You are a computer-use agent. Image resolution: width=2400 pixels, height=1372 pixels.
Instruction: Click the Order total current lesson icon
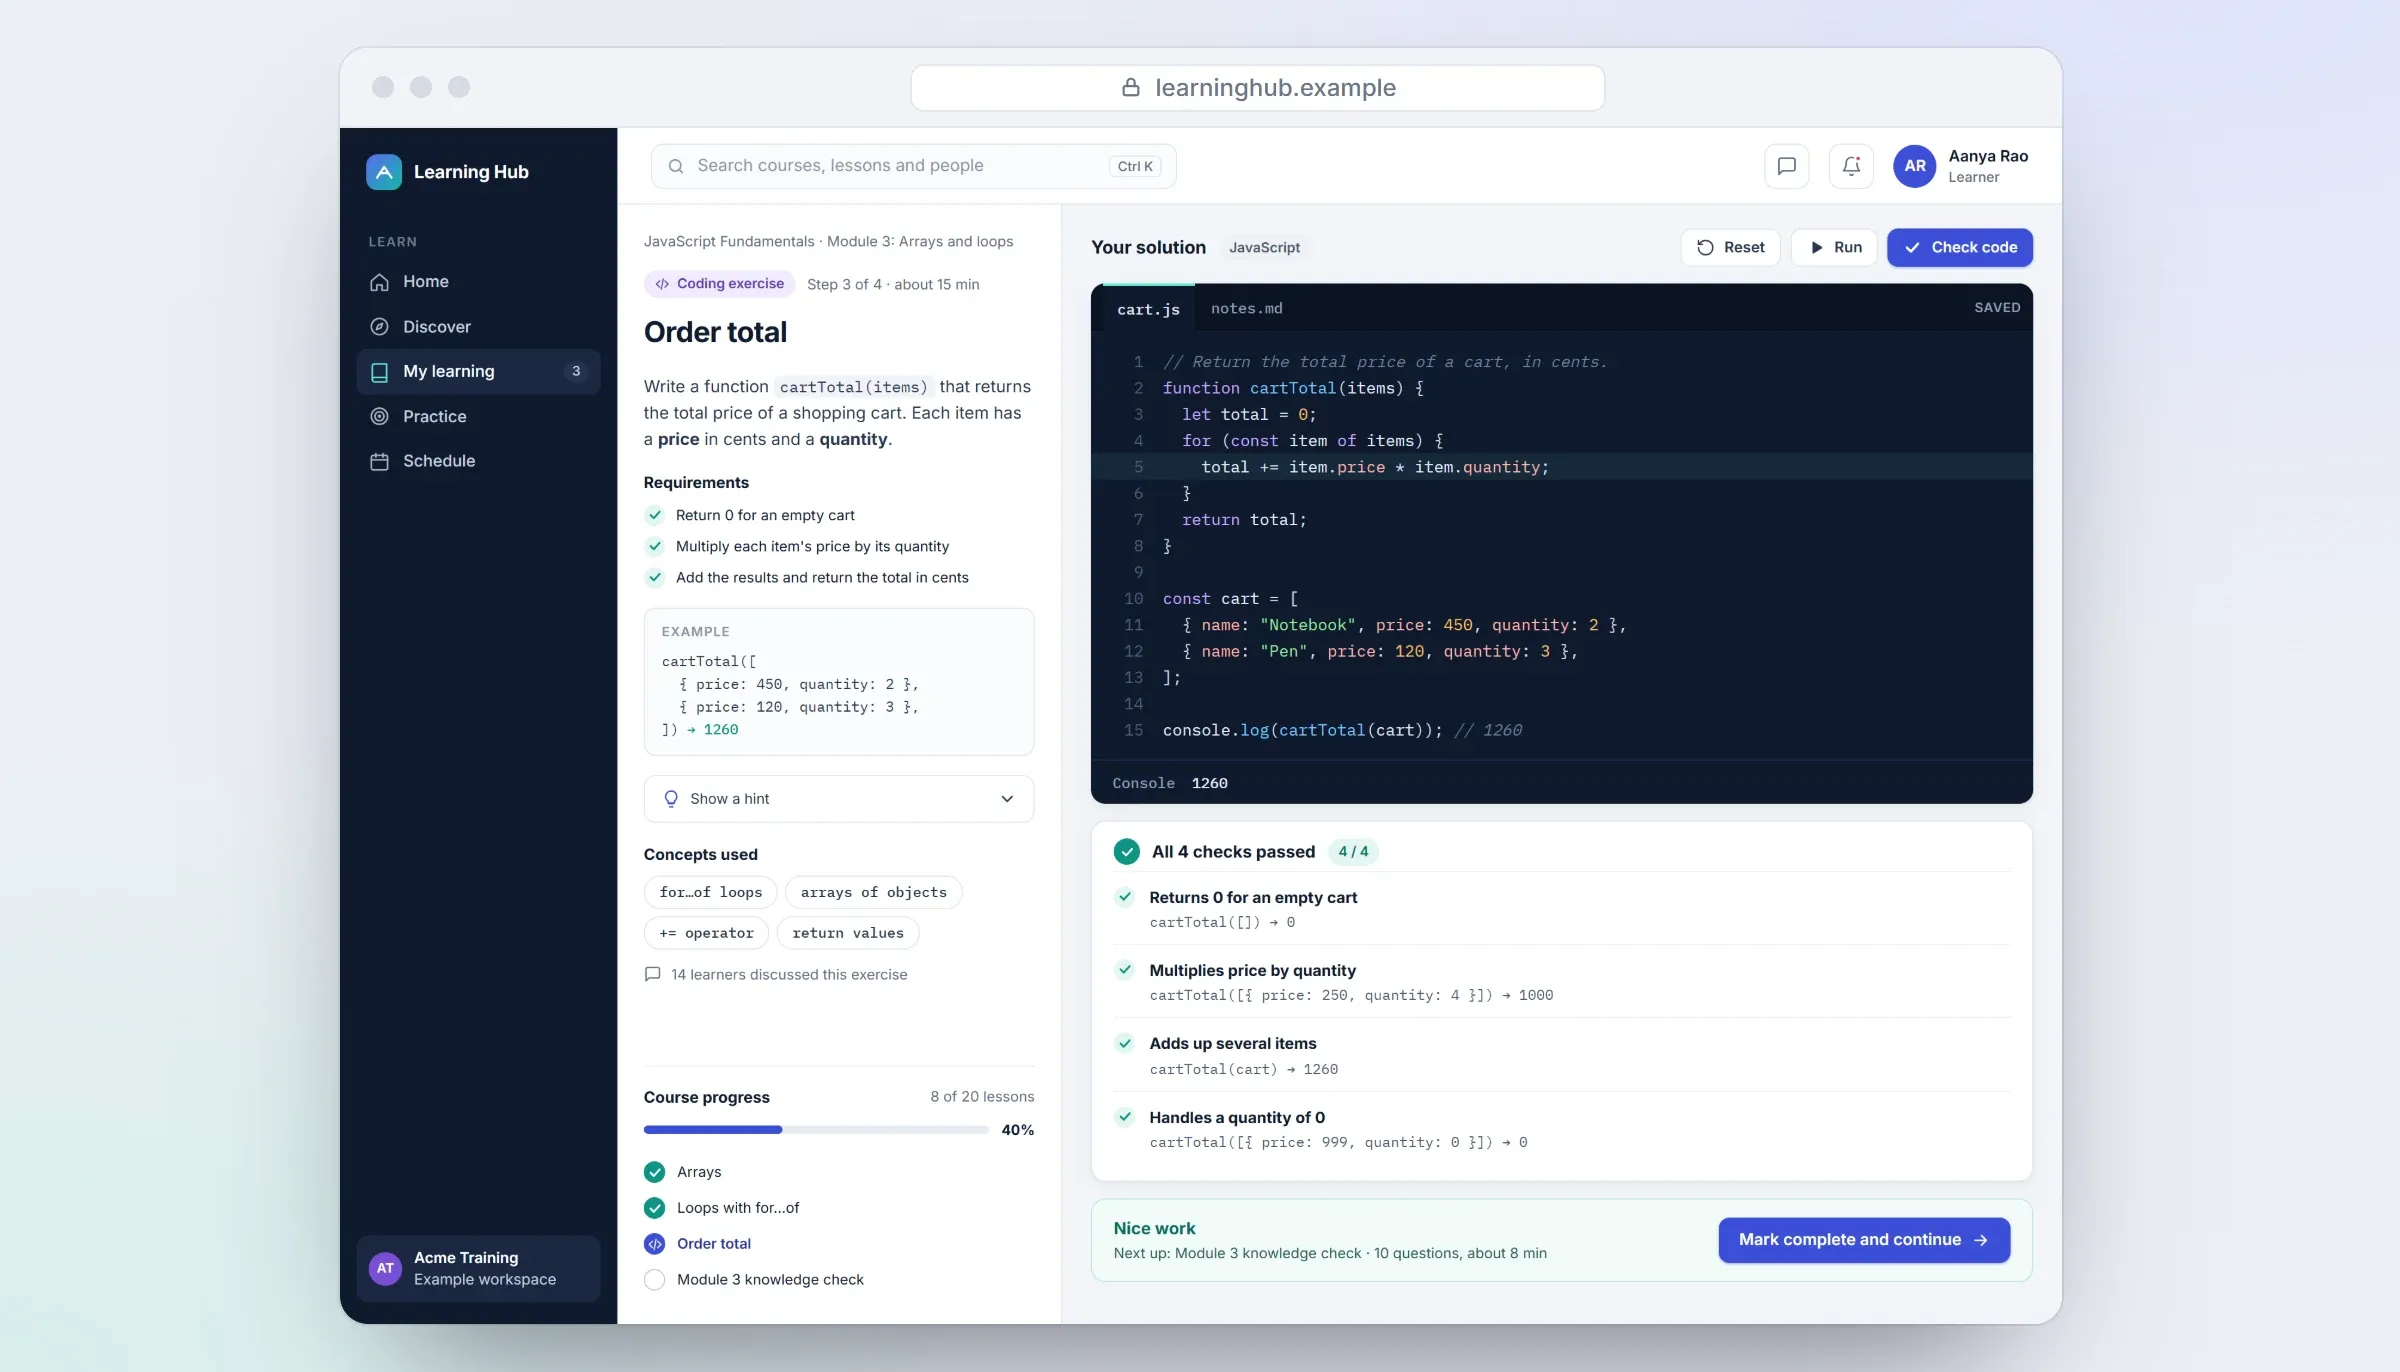pyautogui.click(x=655, y=1244)
